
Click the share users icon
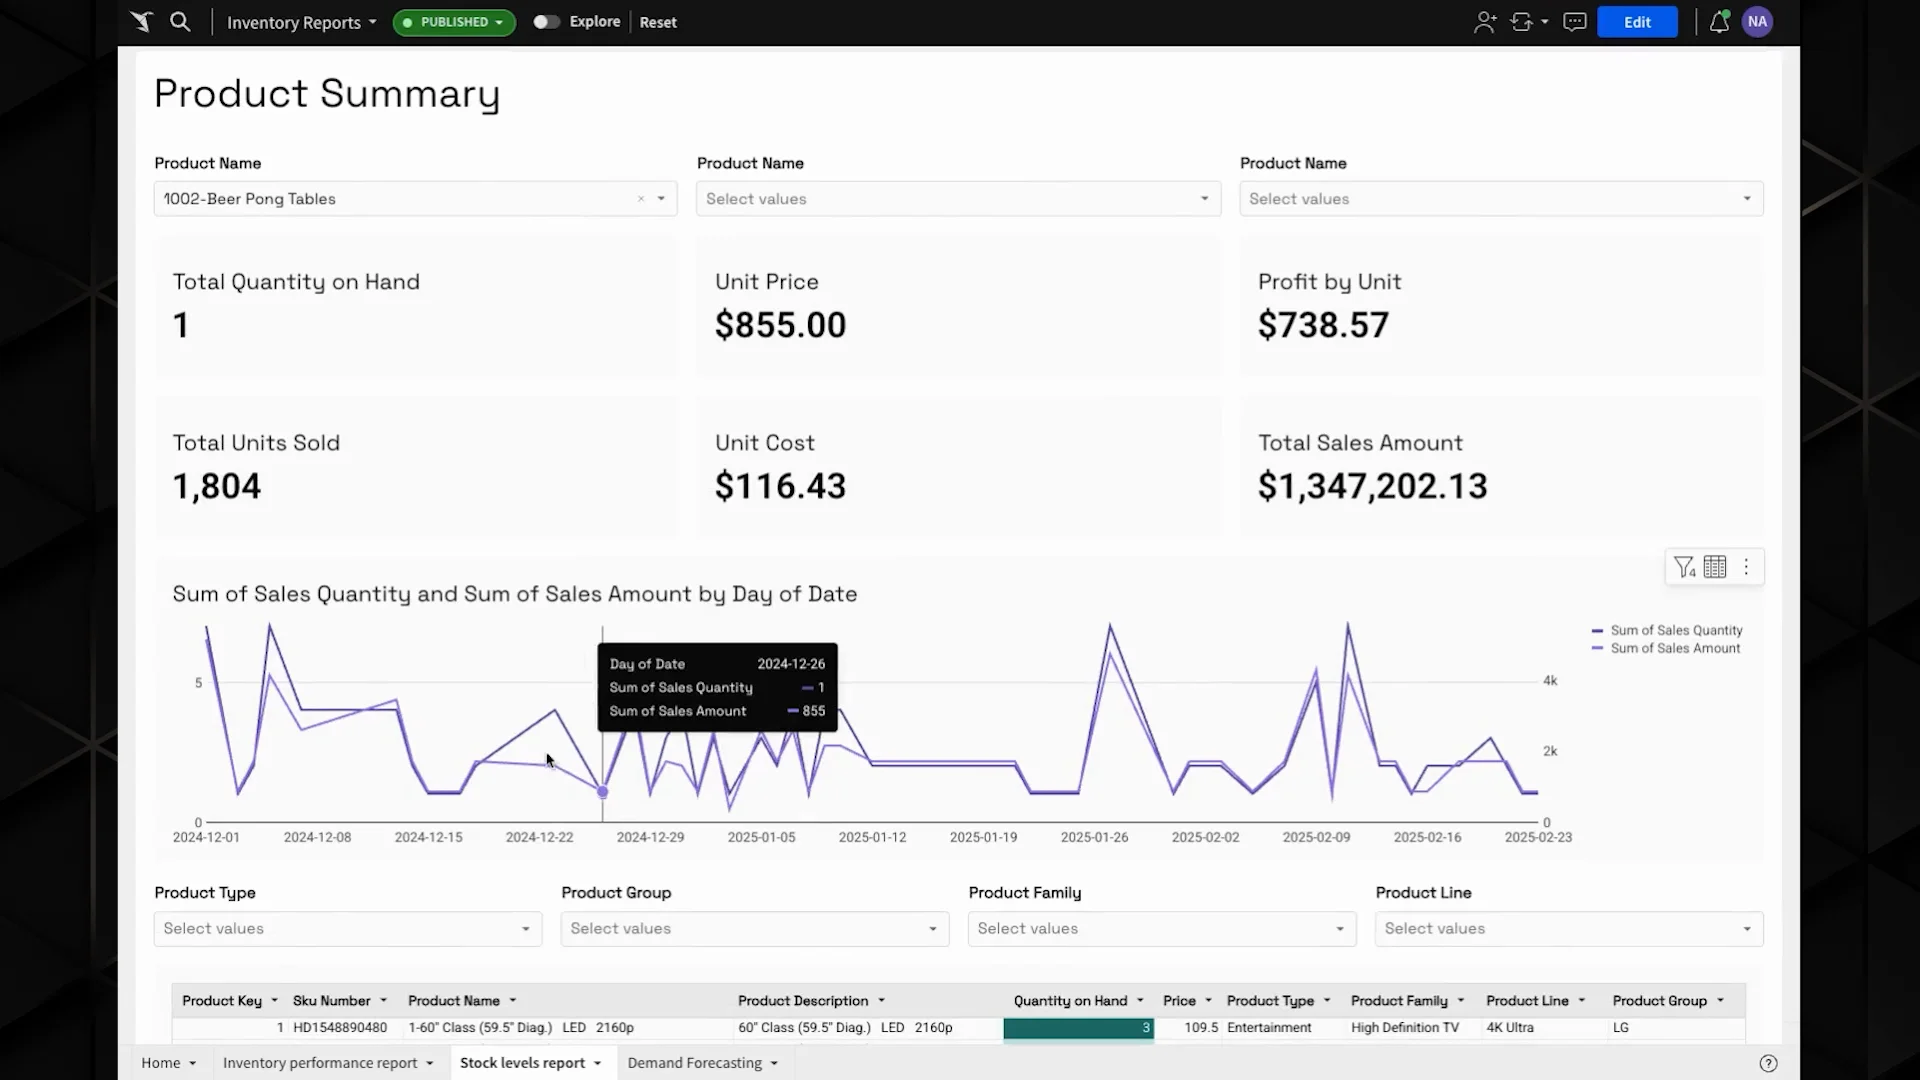tap(1485, 22)
